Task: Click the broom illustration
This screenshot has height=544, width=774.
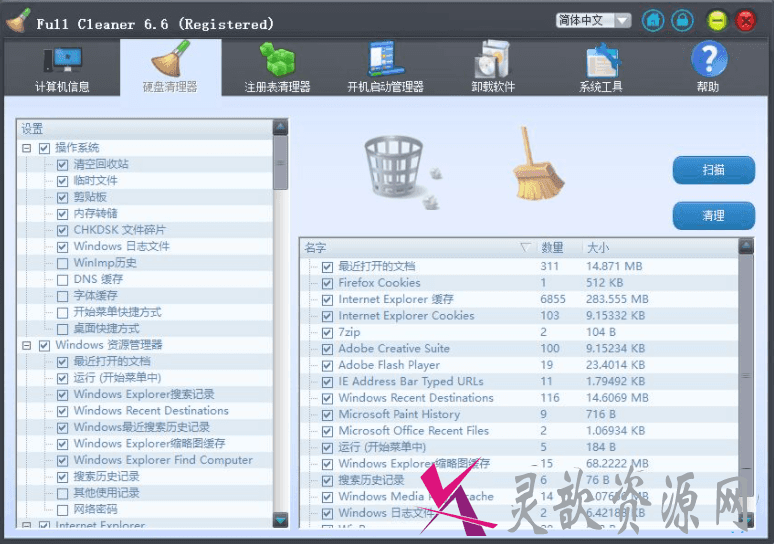Action: coord(537,164)
